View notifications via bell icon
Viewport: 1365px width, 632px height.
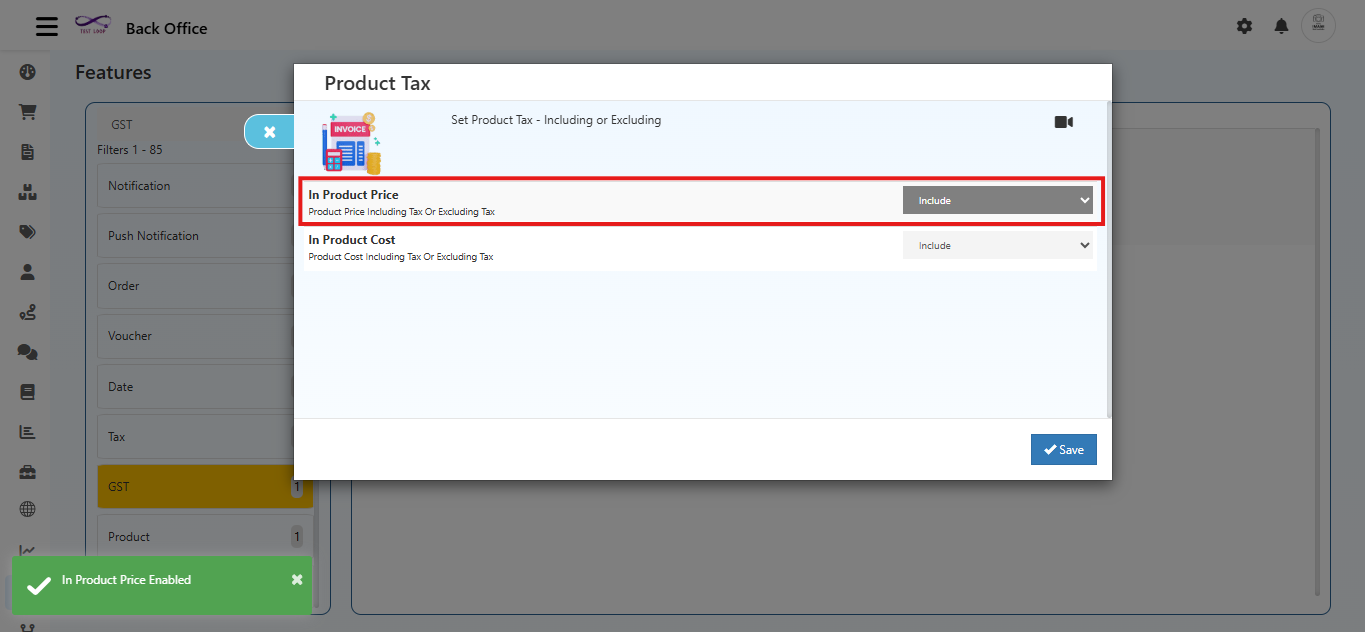pos(1281,27)
